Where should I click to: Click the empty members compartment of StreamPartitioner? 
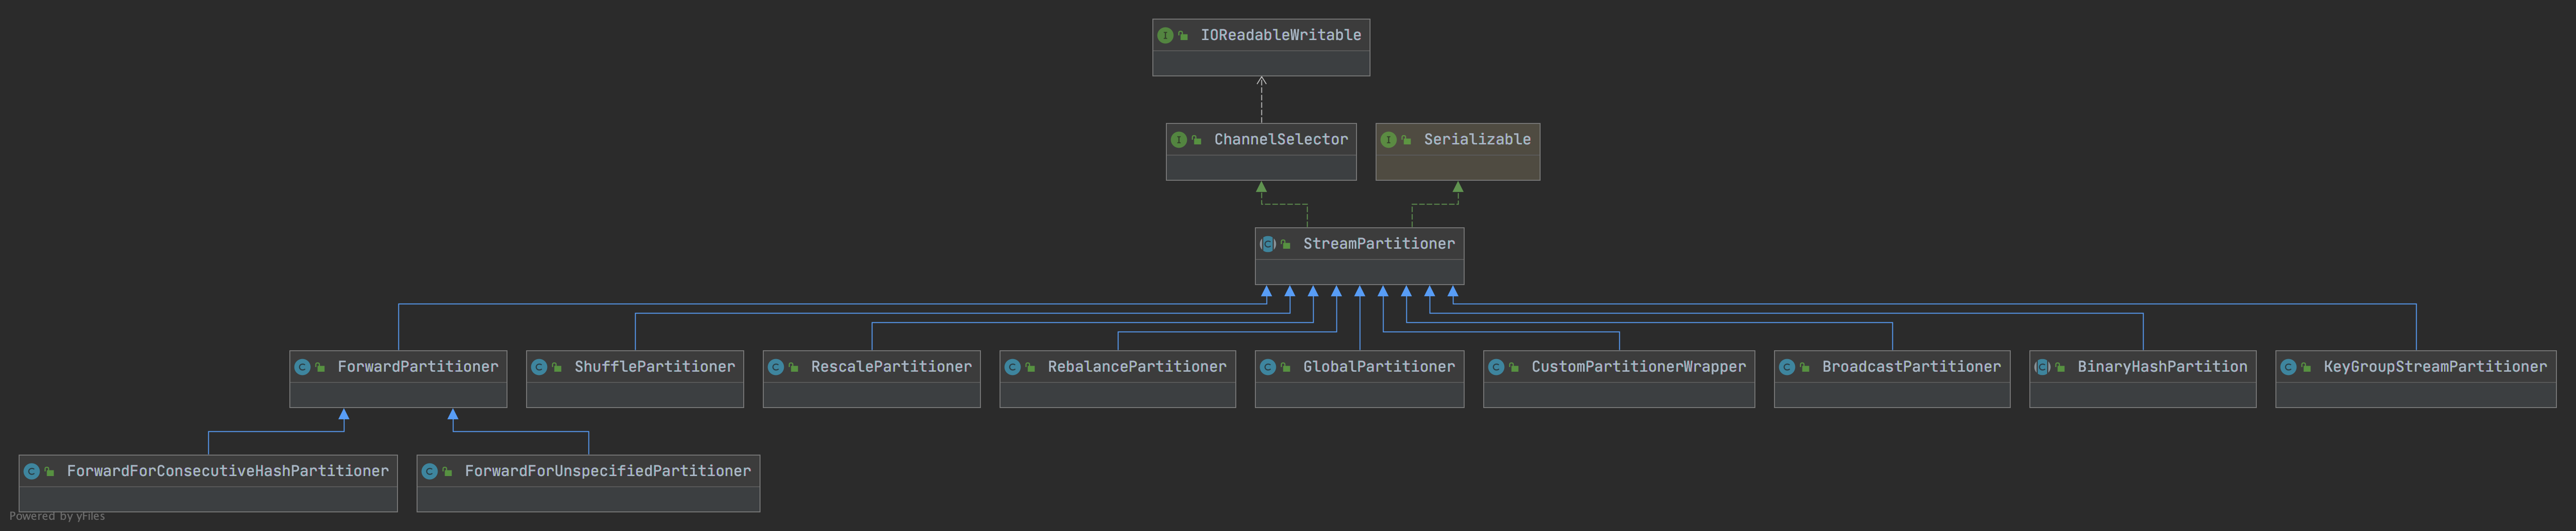pos(1360,272)
